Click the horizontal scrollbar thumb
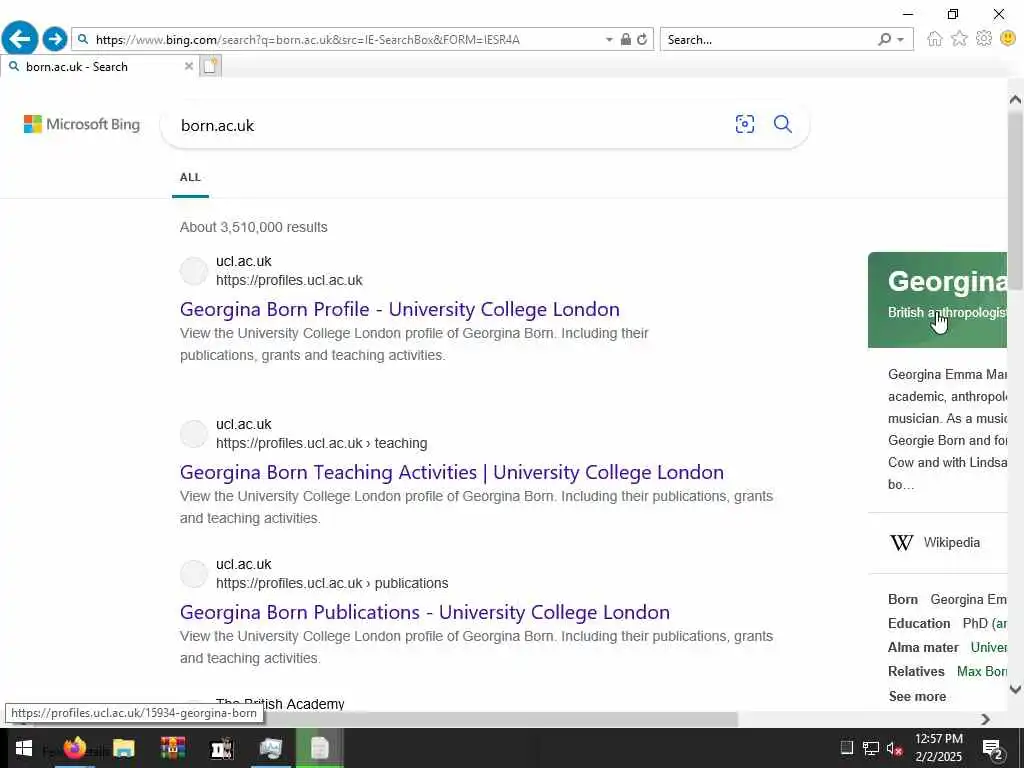The width and height of the screenshot is (1024, 768). tap(500, 719)
